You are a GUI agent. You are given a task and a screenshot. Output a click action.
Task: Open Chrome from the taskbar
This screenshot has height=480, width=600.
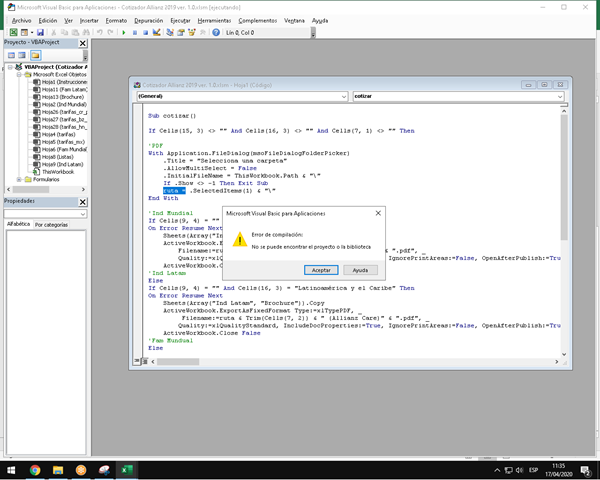pyautogui.click(x=35, y=469)
